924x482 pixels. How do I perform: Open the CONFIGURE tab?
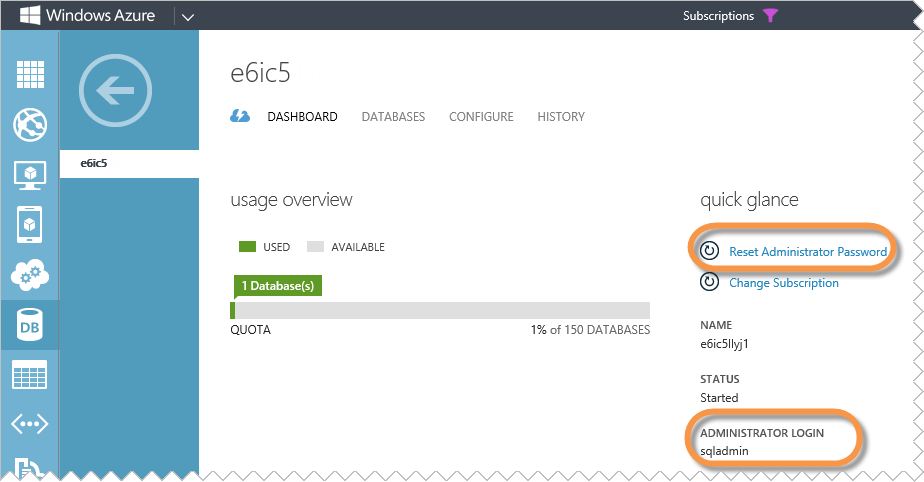coord(481,117)
